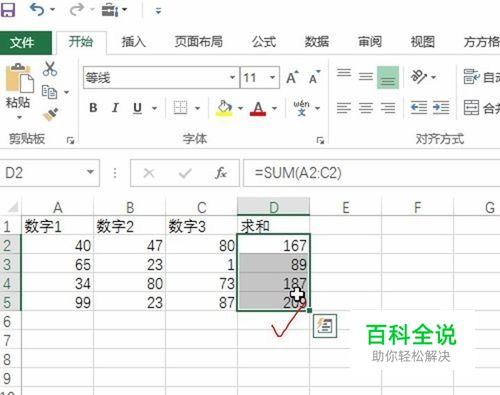The height and width of the screenshot is (395, 500).
Task: Center text horizontally
Action: (366, 108)
